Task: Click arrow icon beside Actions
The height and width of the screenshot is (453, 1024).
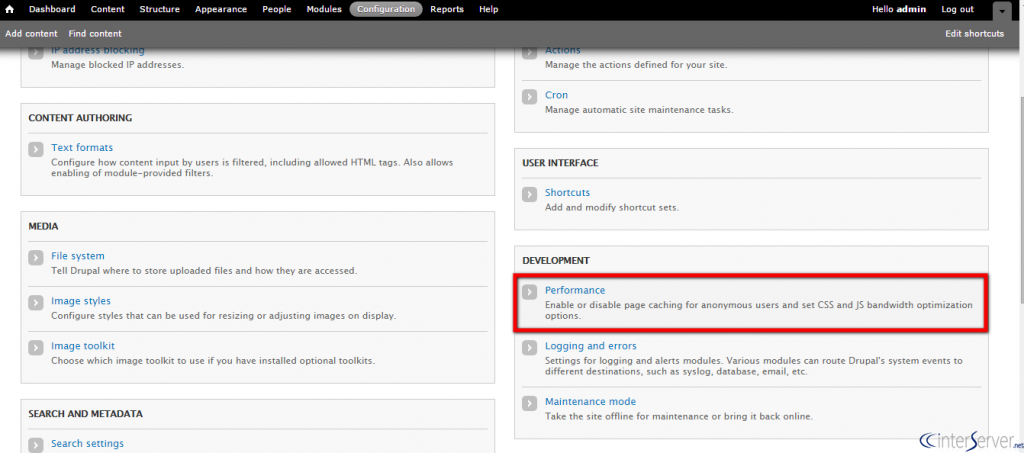Action: tap(530, 52)
